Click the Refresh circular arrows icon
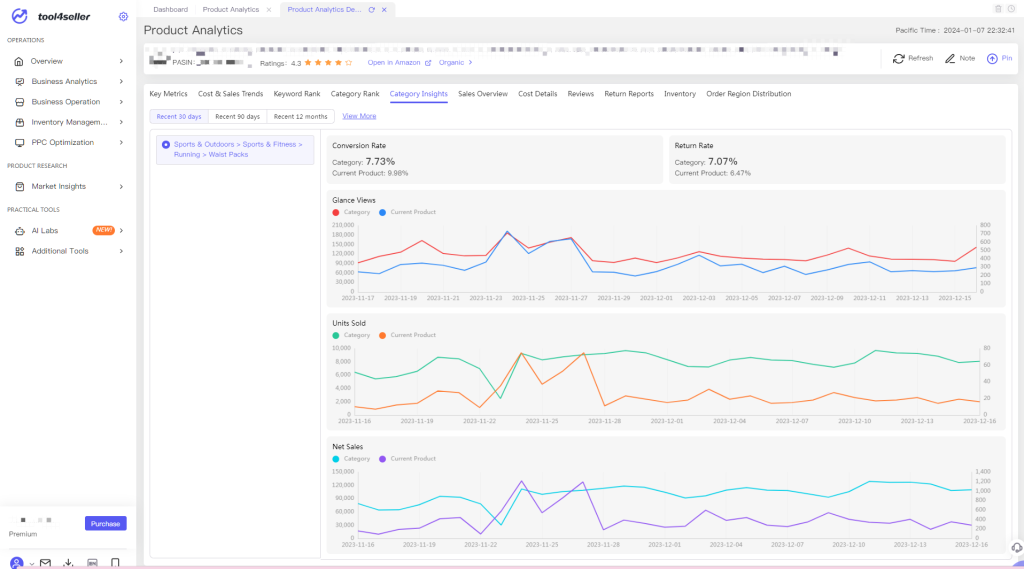Viewport: 1024px width, 569px height. click(899, 59)
